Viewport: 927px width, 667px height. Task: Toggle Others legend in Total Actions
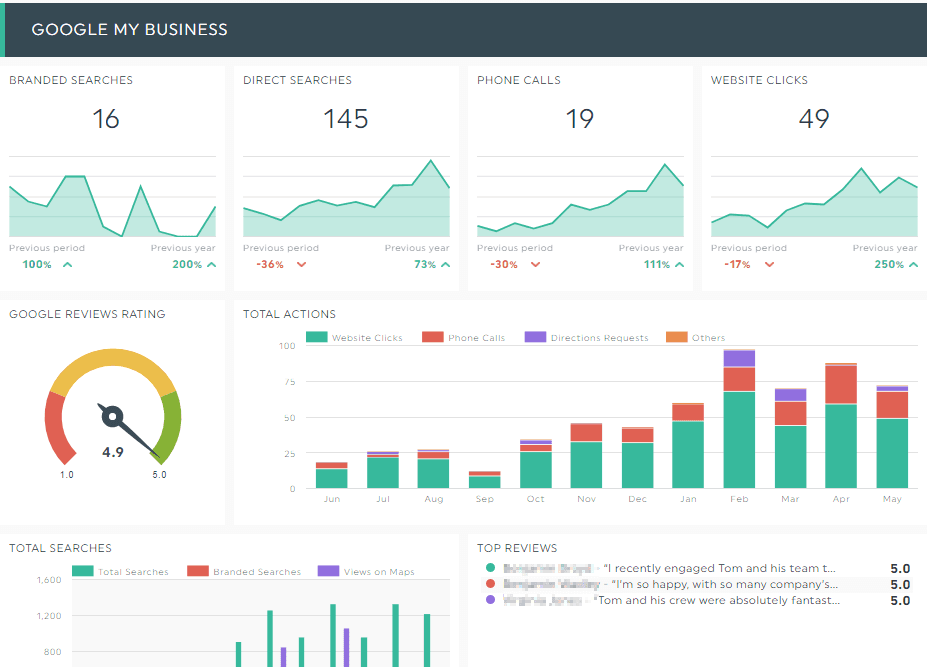(695, 338)
